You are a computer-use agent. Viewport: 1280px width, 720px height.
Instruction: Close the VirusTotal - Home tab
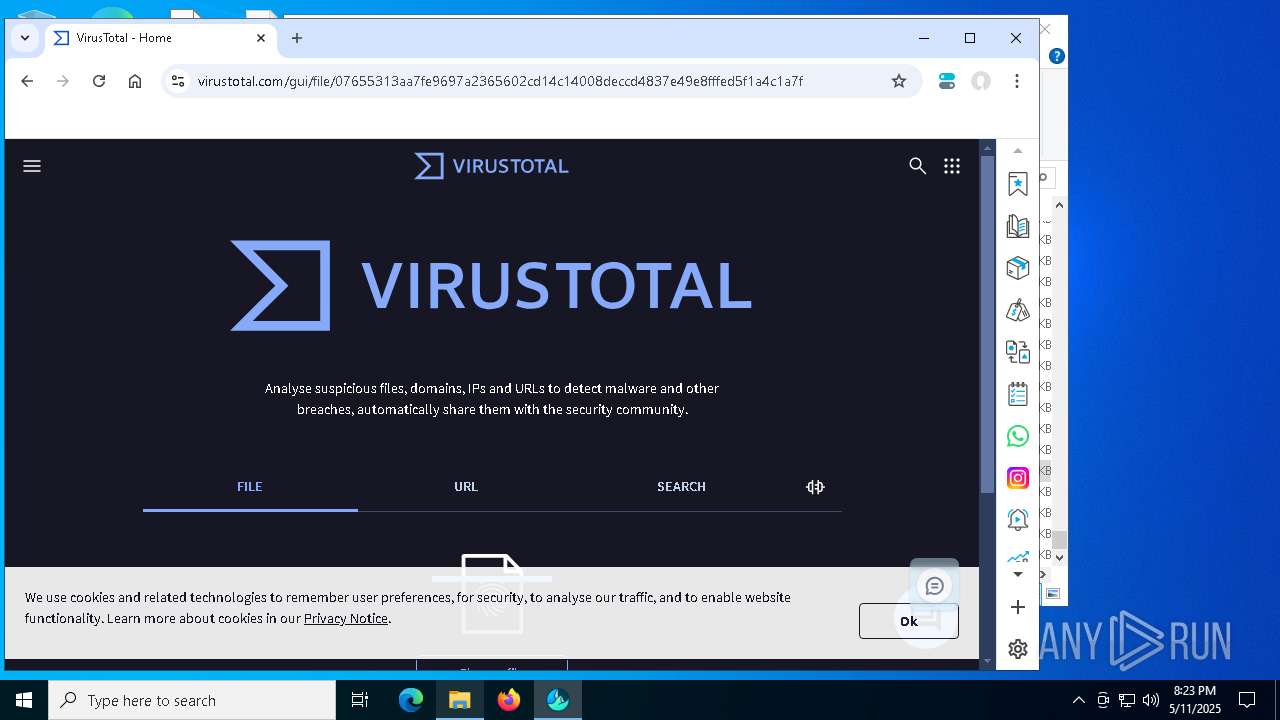tap(261, 38)
